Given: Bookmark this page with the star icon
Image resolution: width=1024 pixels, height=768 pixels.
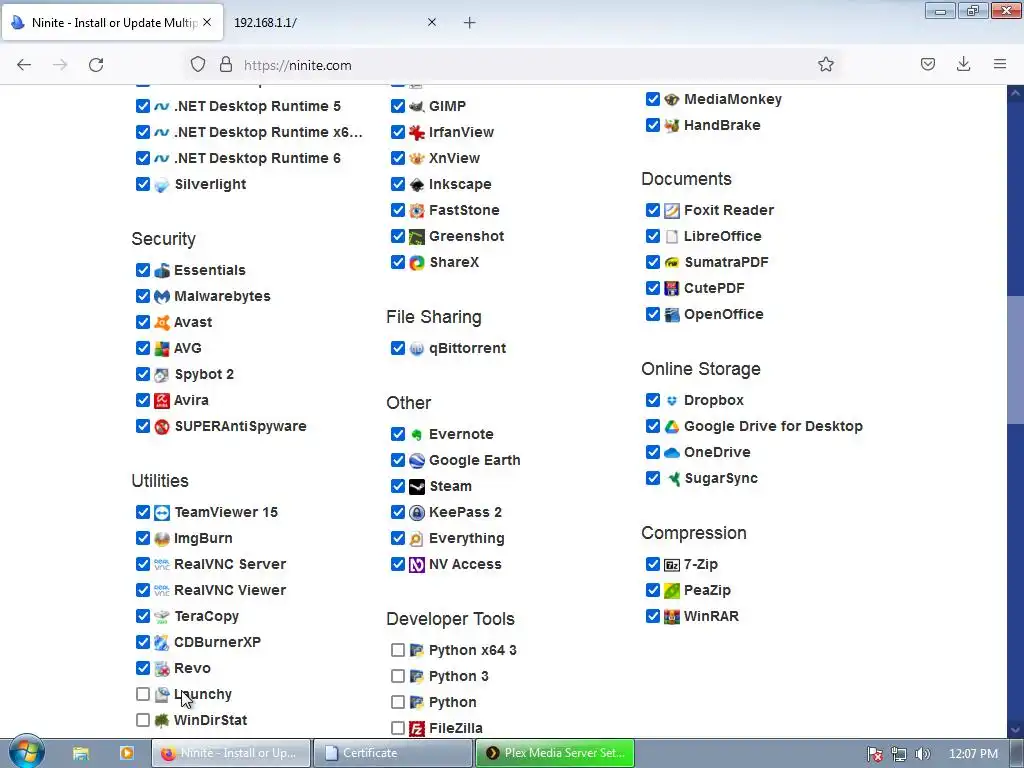Looking at the screenshot, I should 825,65.
